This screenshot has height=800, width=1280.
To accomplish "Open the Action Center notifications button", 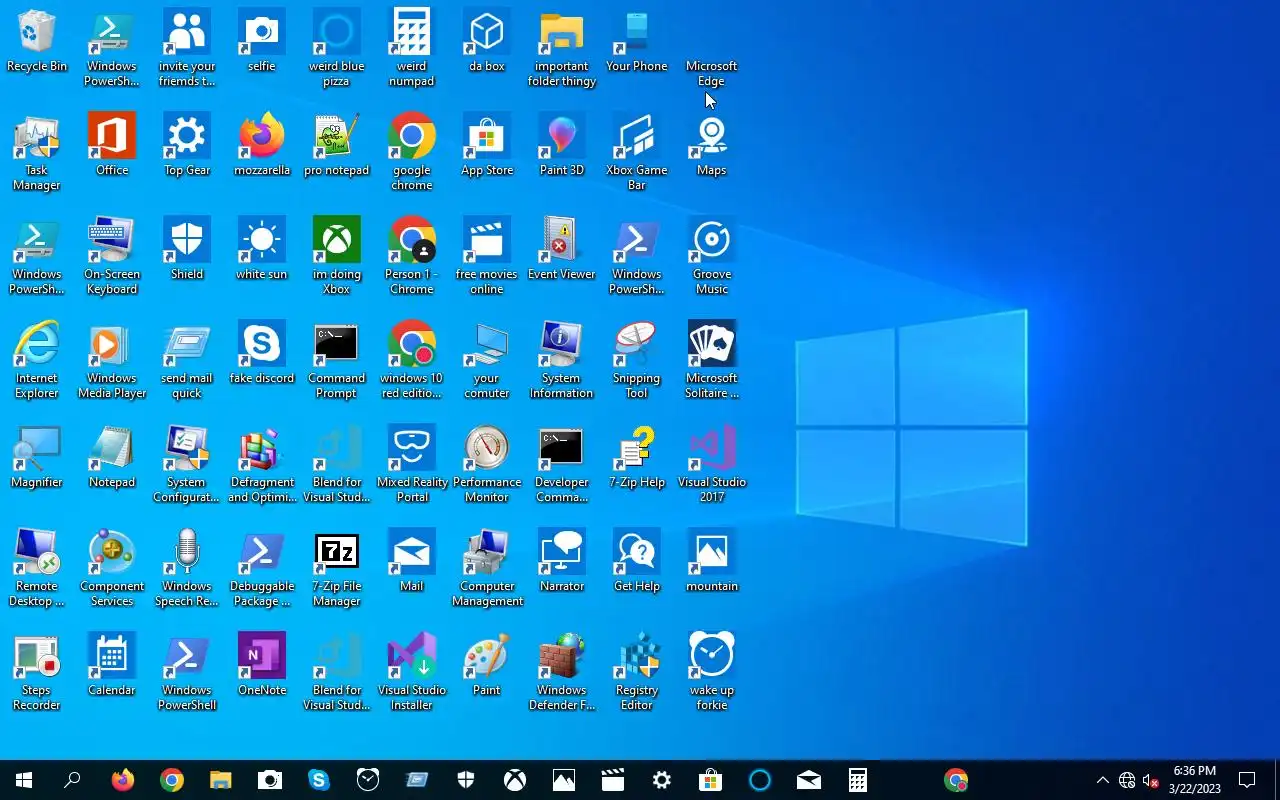I will coord(1247,780).
